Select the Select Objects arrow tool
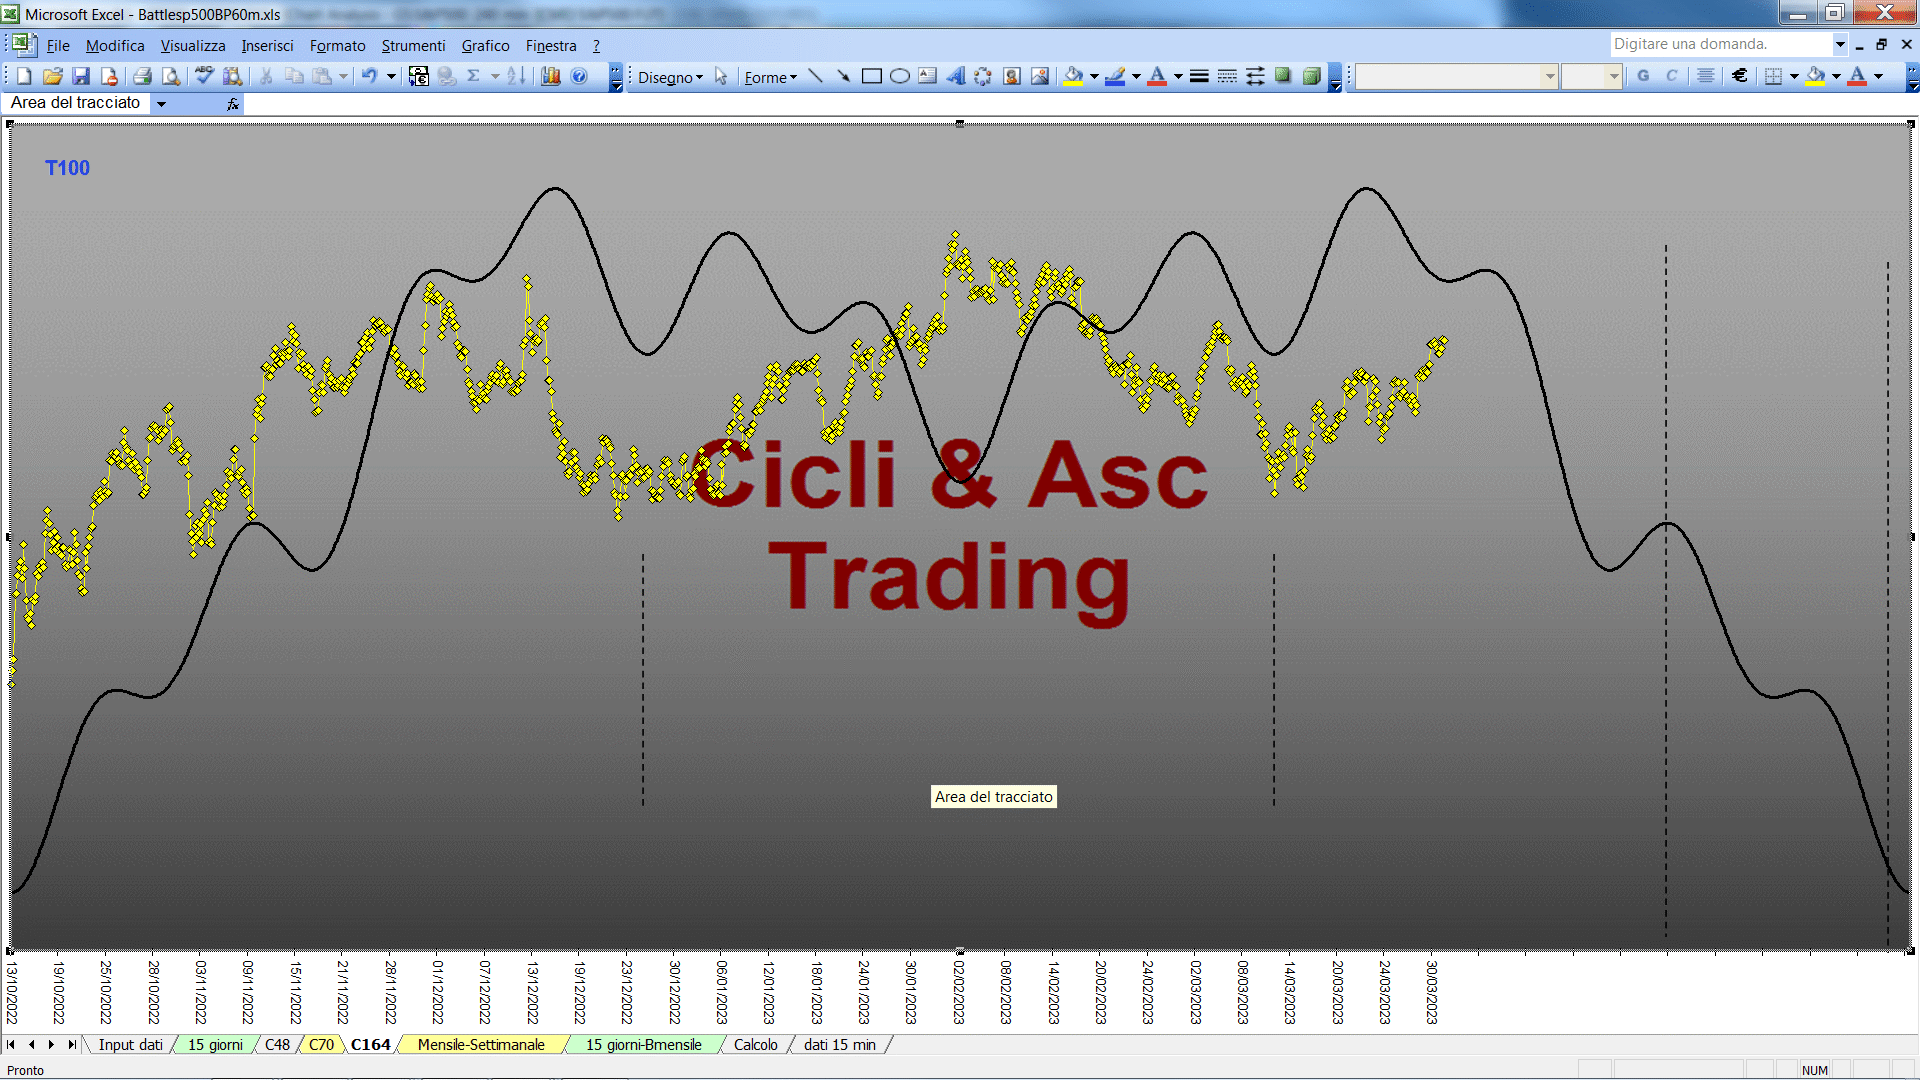 point(721,76)
